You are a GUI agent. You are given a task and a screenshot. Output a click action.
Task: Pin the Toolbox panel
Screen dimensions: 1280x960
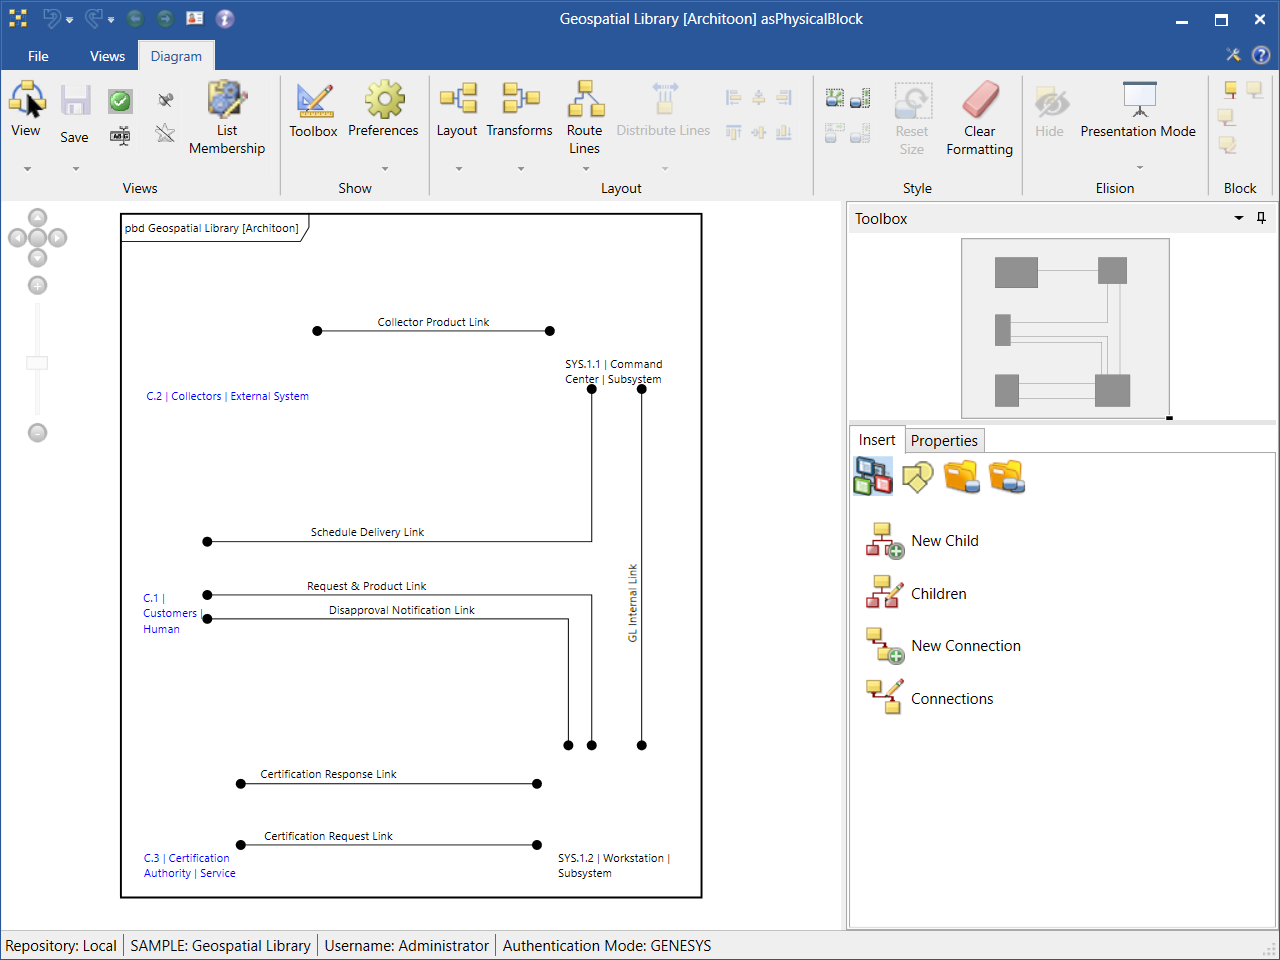(1261, 218)
